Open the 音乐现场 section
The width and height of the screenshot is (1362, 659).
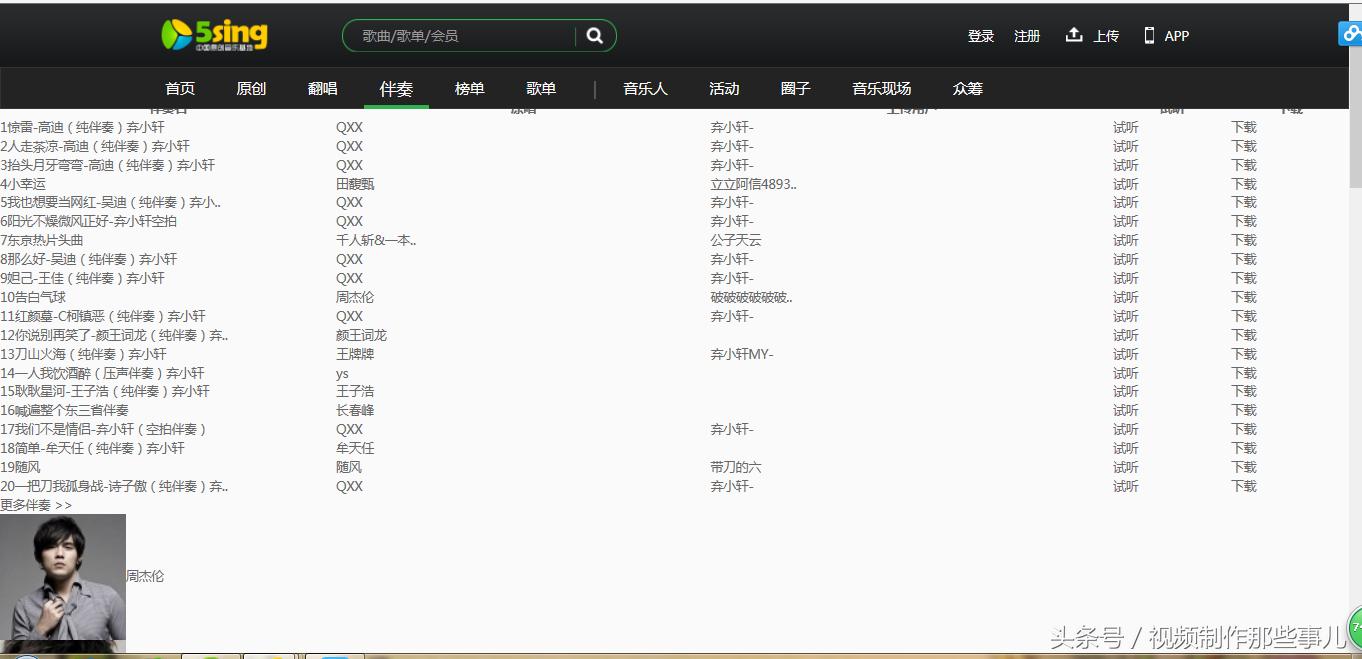coord(880,88)
